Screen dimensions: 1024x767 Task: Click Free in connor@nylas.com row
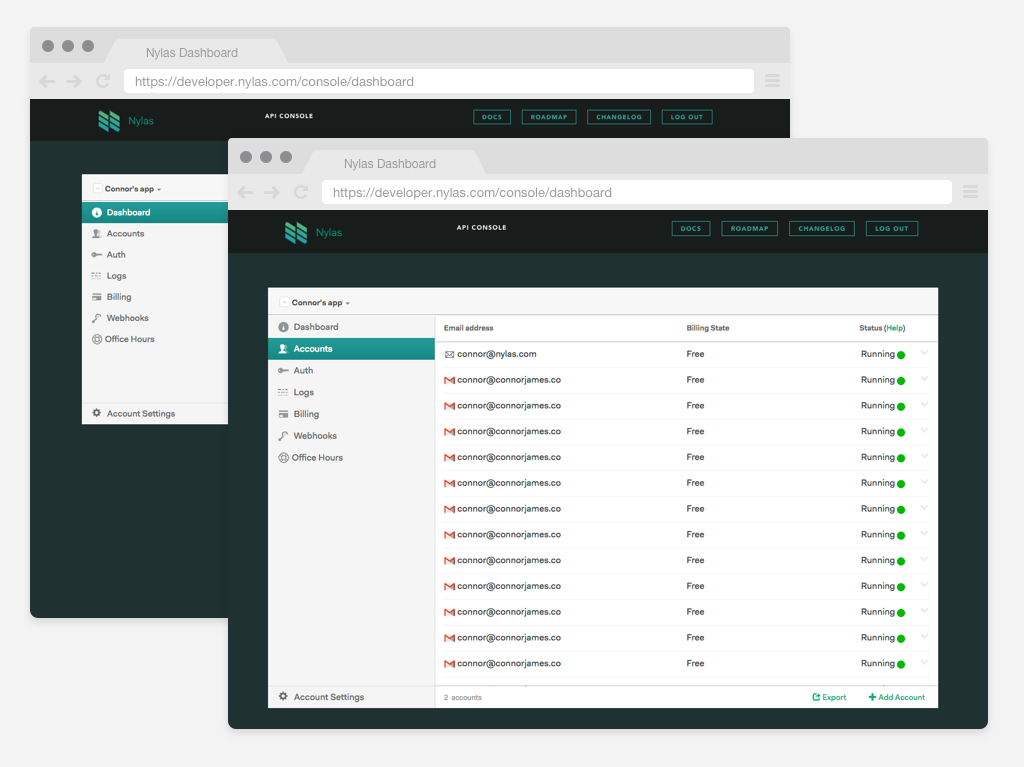click(696, 354)
